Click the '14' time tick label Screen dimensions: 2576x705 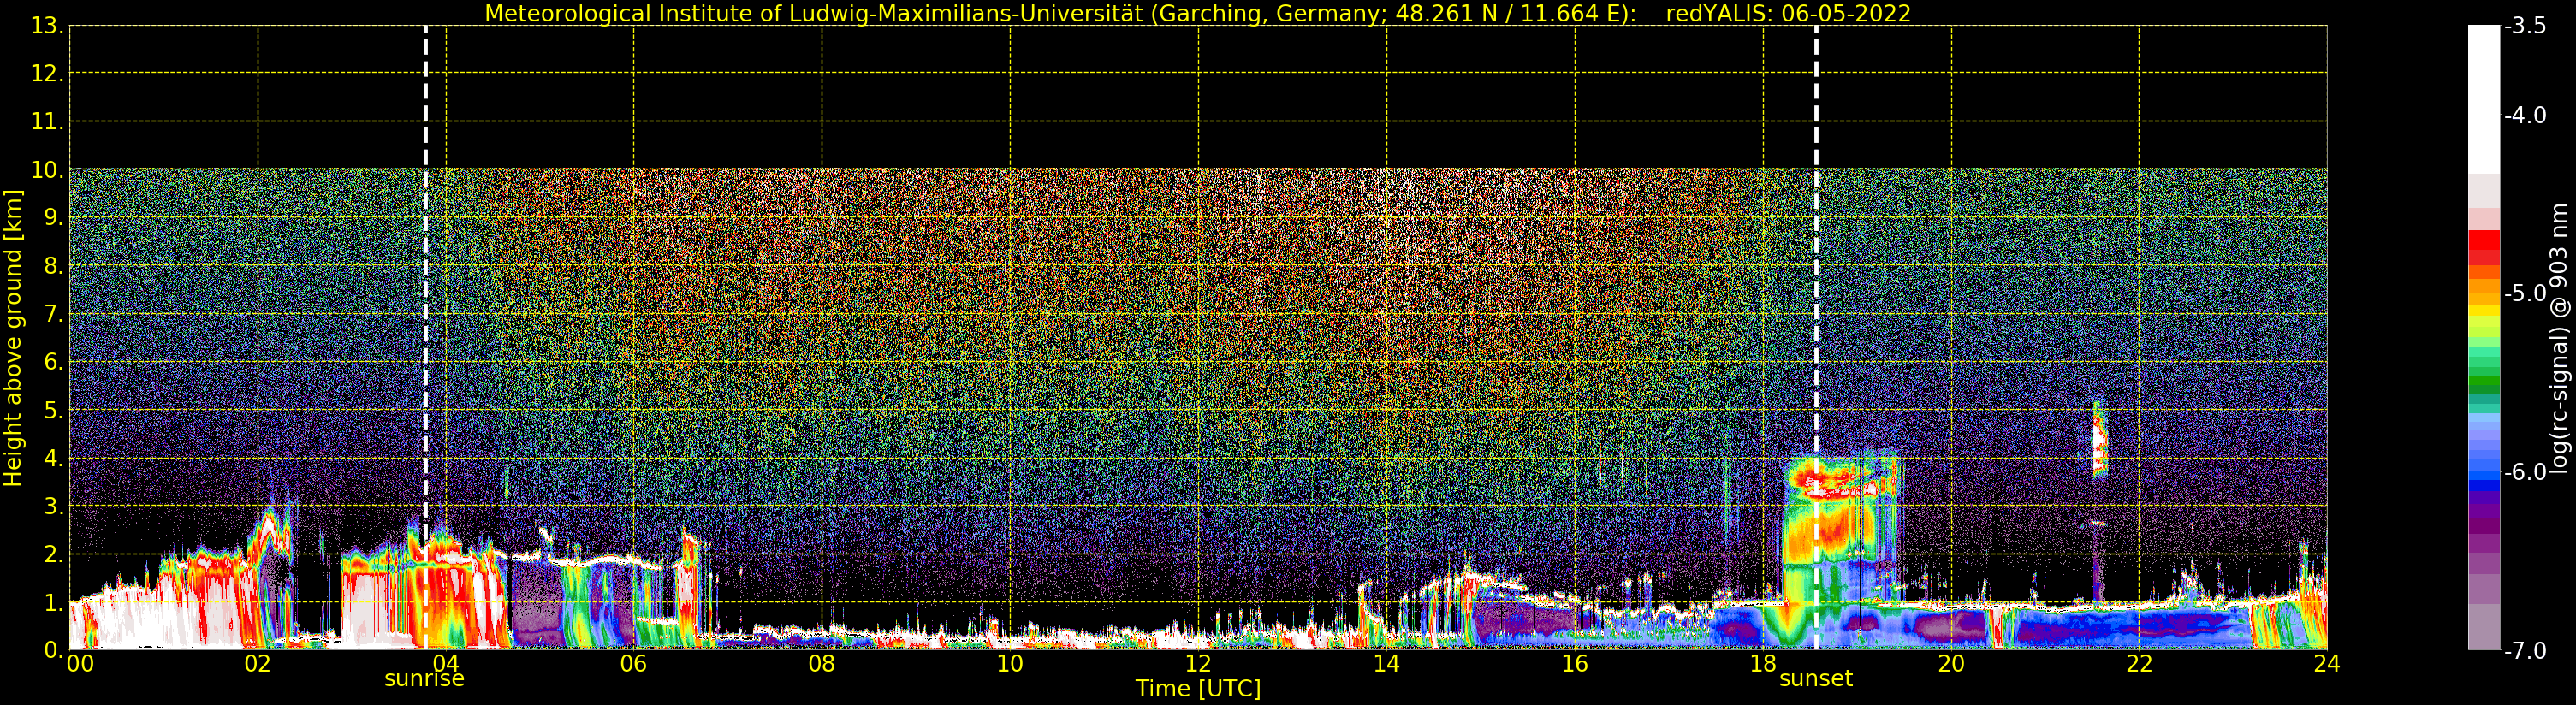click(1386, 663)
